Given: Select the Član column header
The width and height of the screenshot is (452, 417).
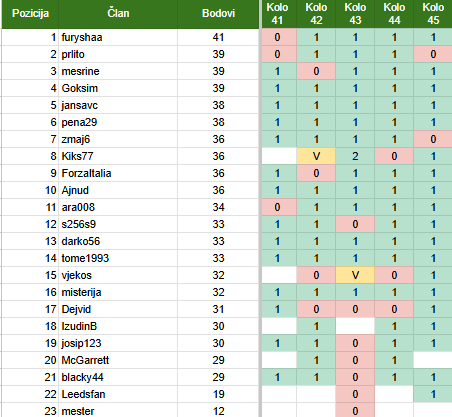Looking at the screenshot, I should pyautogui.click(x=118, y=14).
